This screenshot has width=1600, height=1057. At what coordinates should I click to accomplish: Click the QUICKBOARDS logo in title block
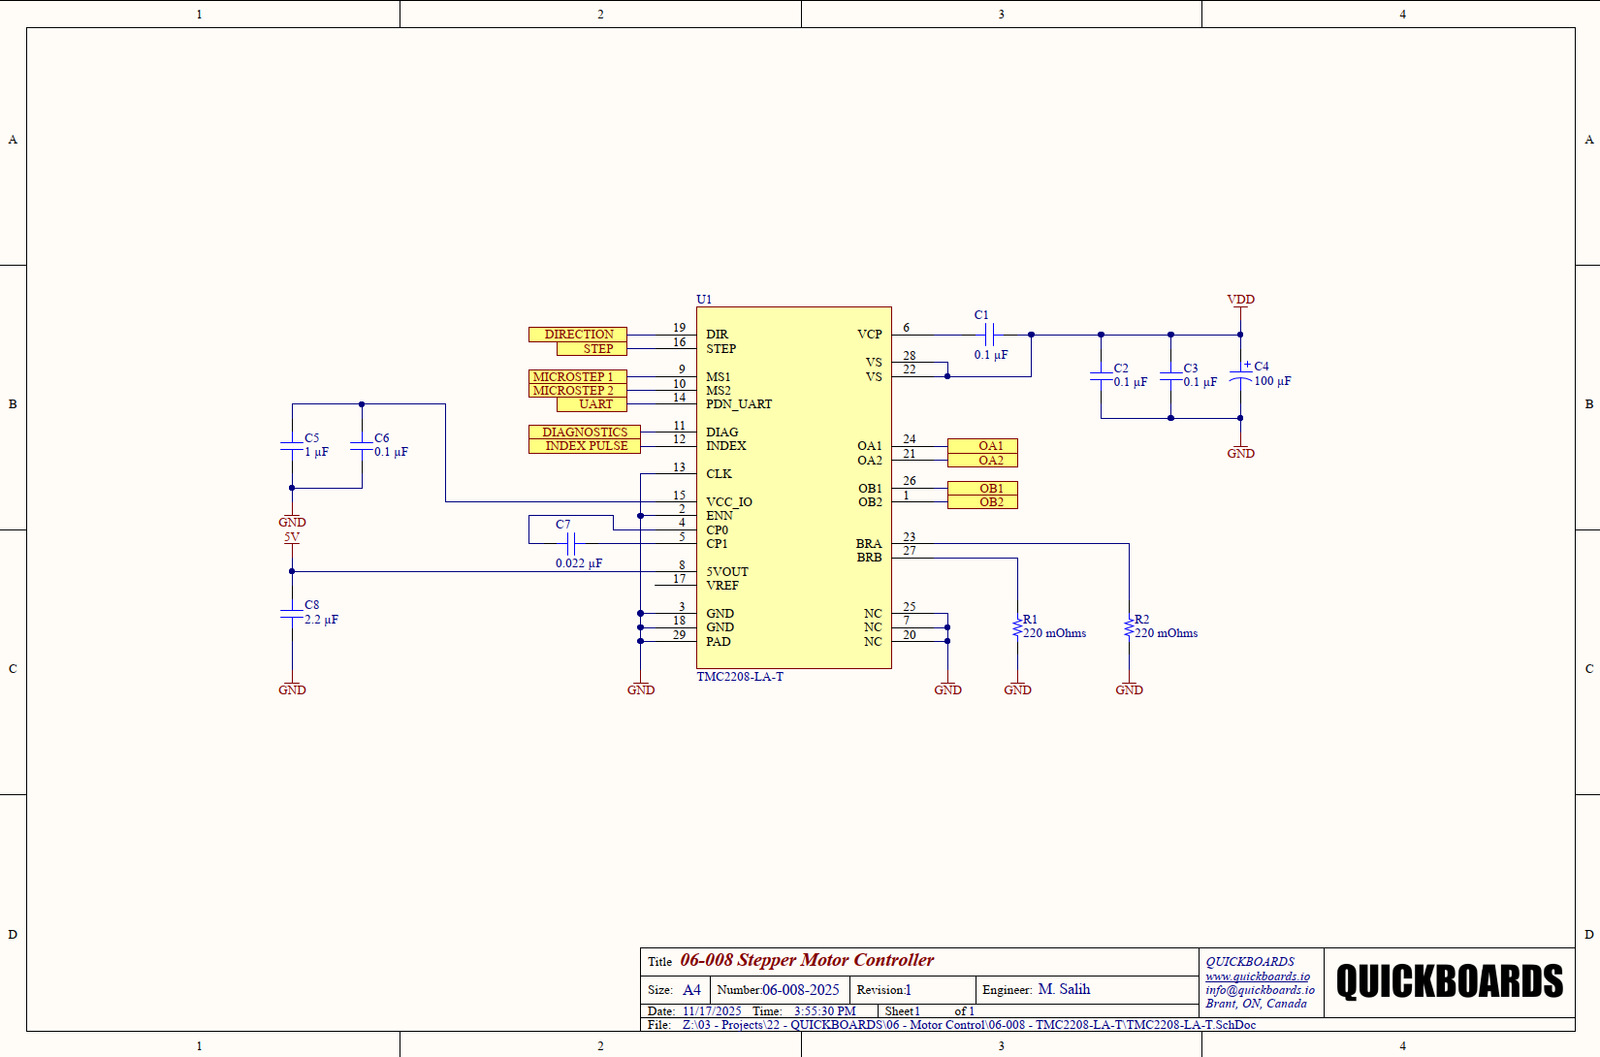click(x=1449, y=982)
